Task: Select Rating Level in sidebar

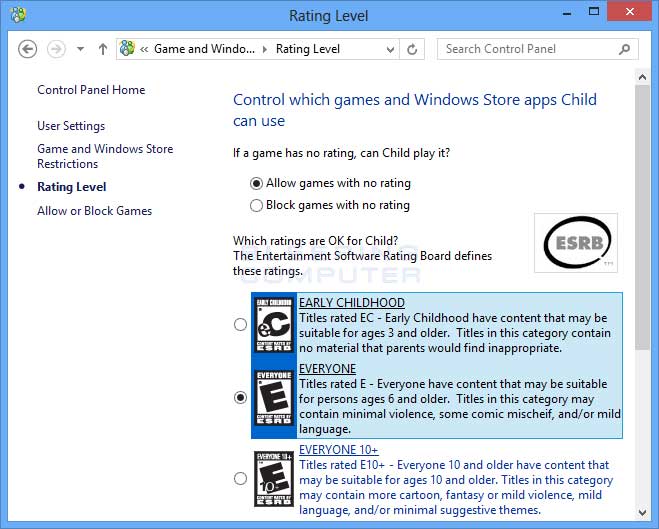Action: point(72,187)
